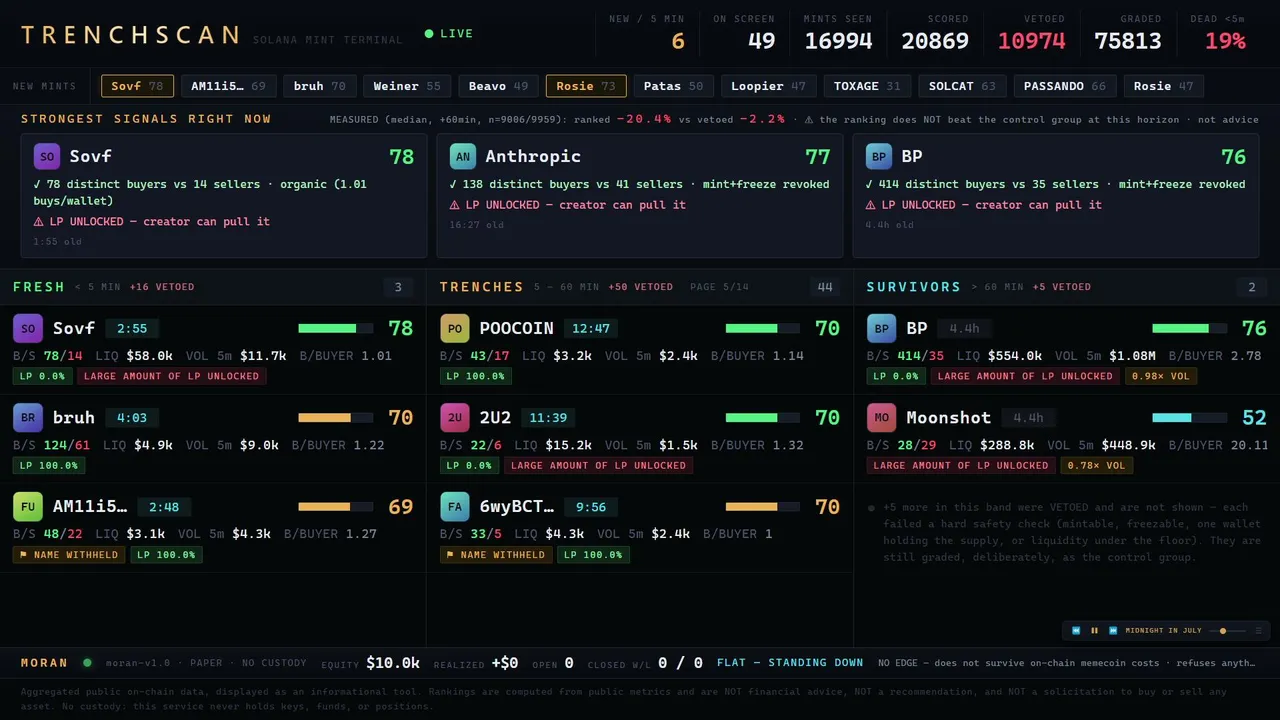Click the TRENCHSCAN logo title
Screen dimensions: 1280x720
coord(131,35)
